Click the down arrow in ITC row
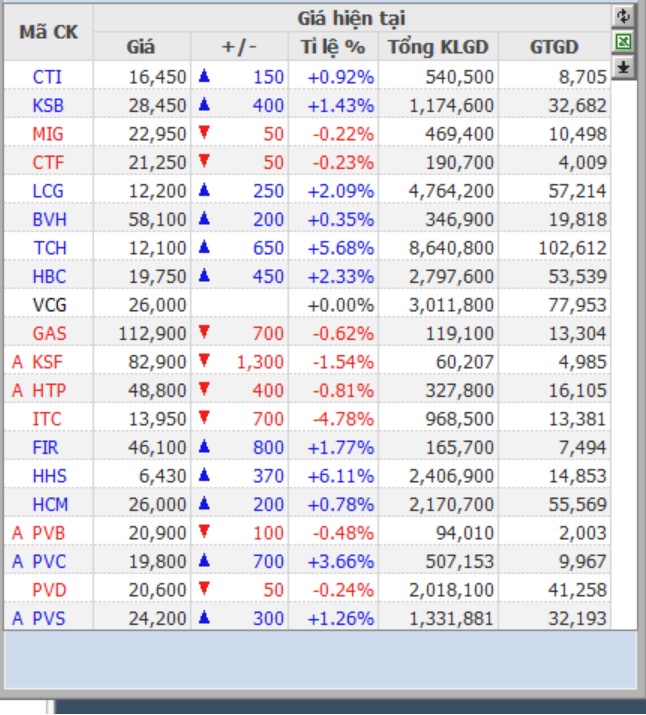Viewport: 646px width, 715px height. pos(204,418)
